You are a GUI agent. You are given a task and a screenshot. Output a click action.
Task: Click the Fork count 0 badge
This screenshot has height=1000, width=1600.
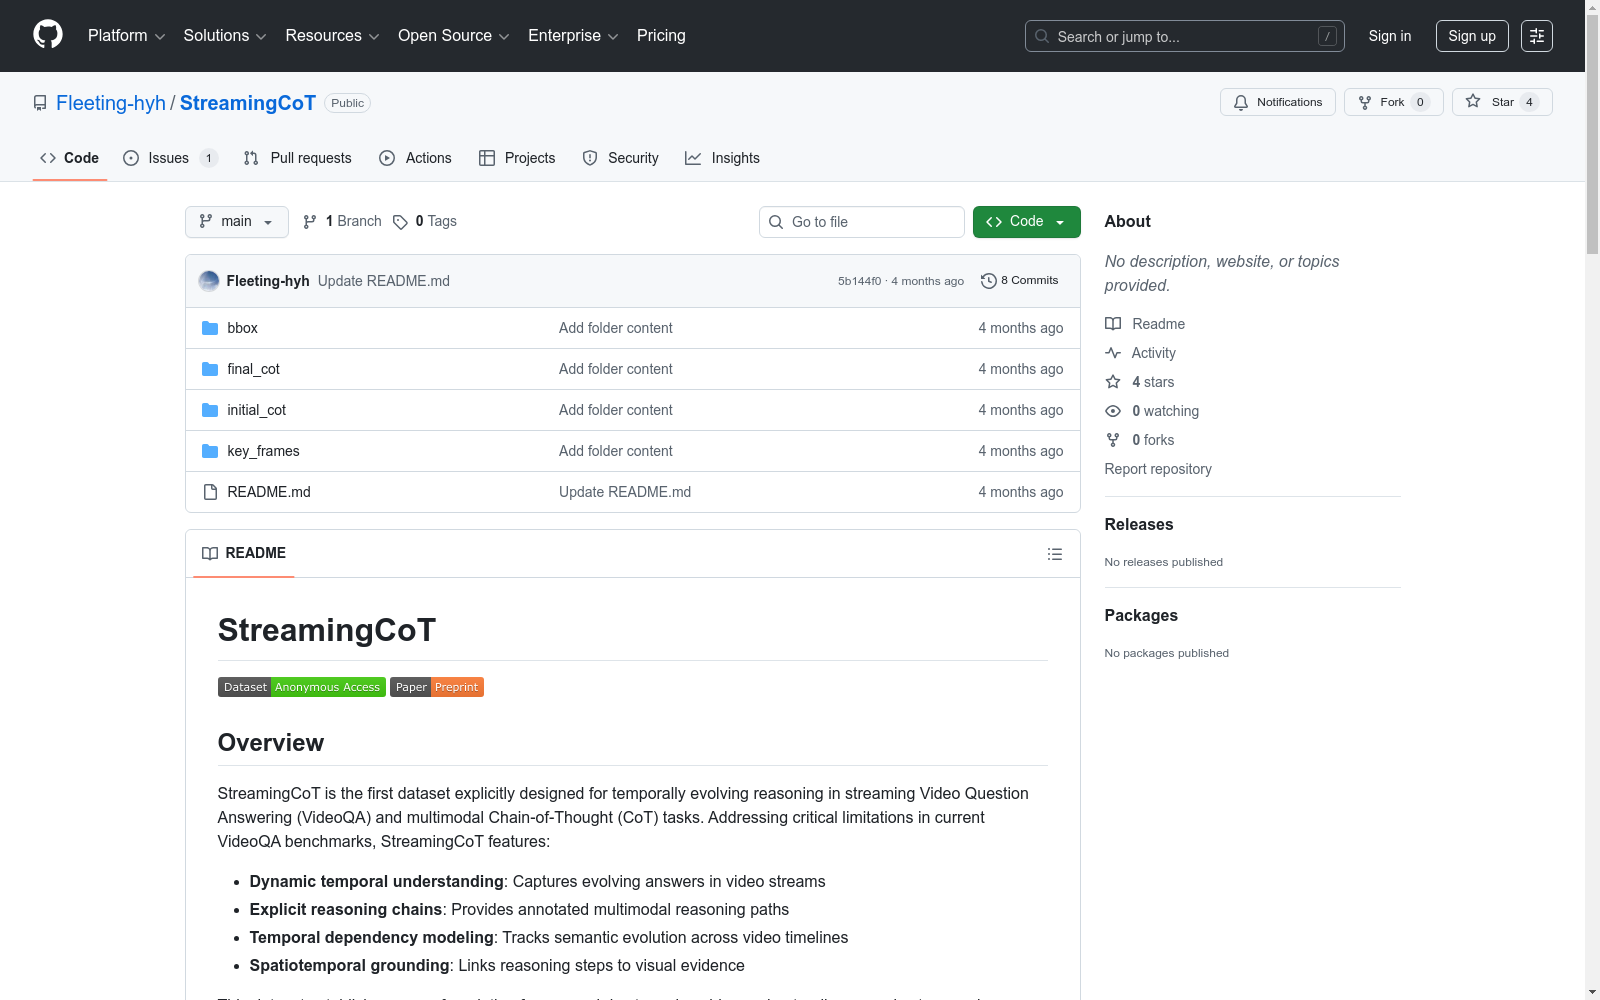pyautogui.click(x=1420, y=102)
